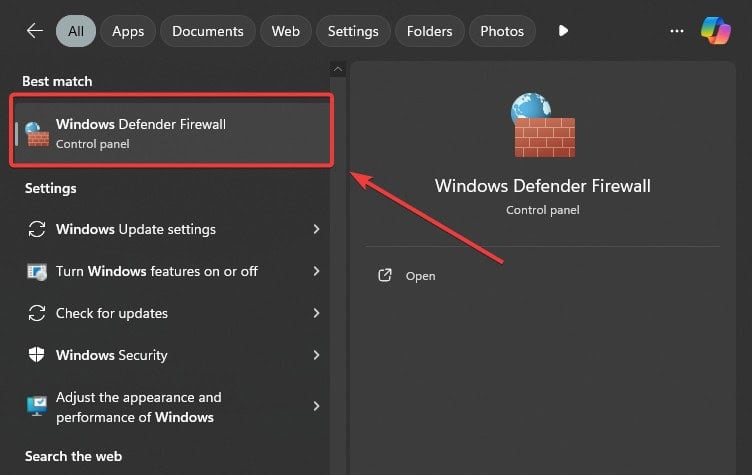Show more filter tabs with the play arrow
Image resolution: width=752 pixels, height=475 pixels.
pos(563,31)
